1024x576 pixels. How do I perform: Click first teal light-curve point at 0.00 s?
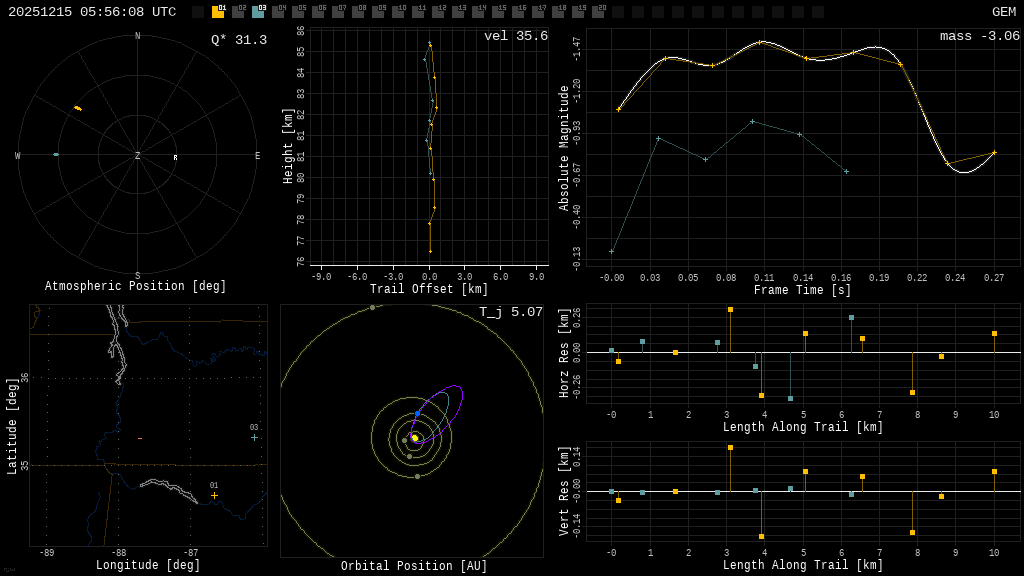coord(611,251)
